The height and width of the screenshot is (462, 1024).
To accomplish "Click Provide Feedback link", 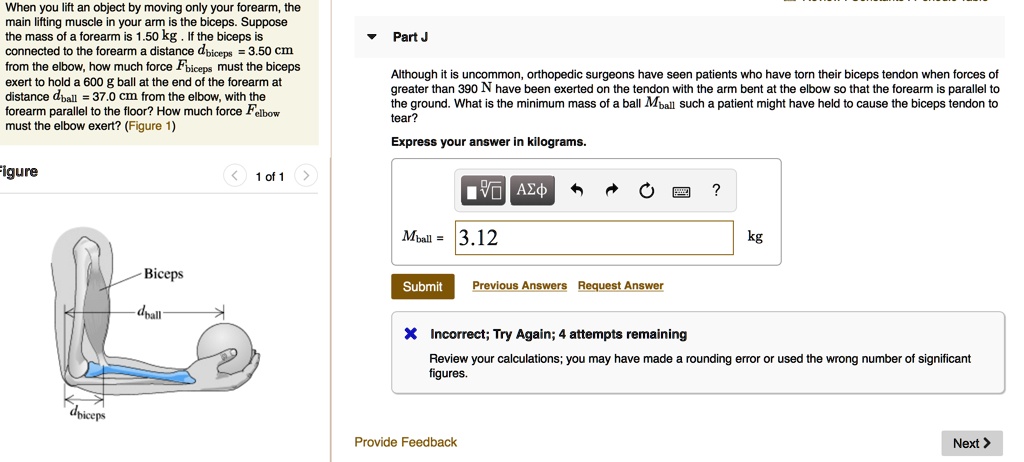I will pyautogui.click(x=405, y=442).
